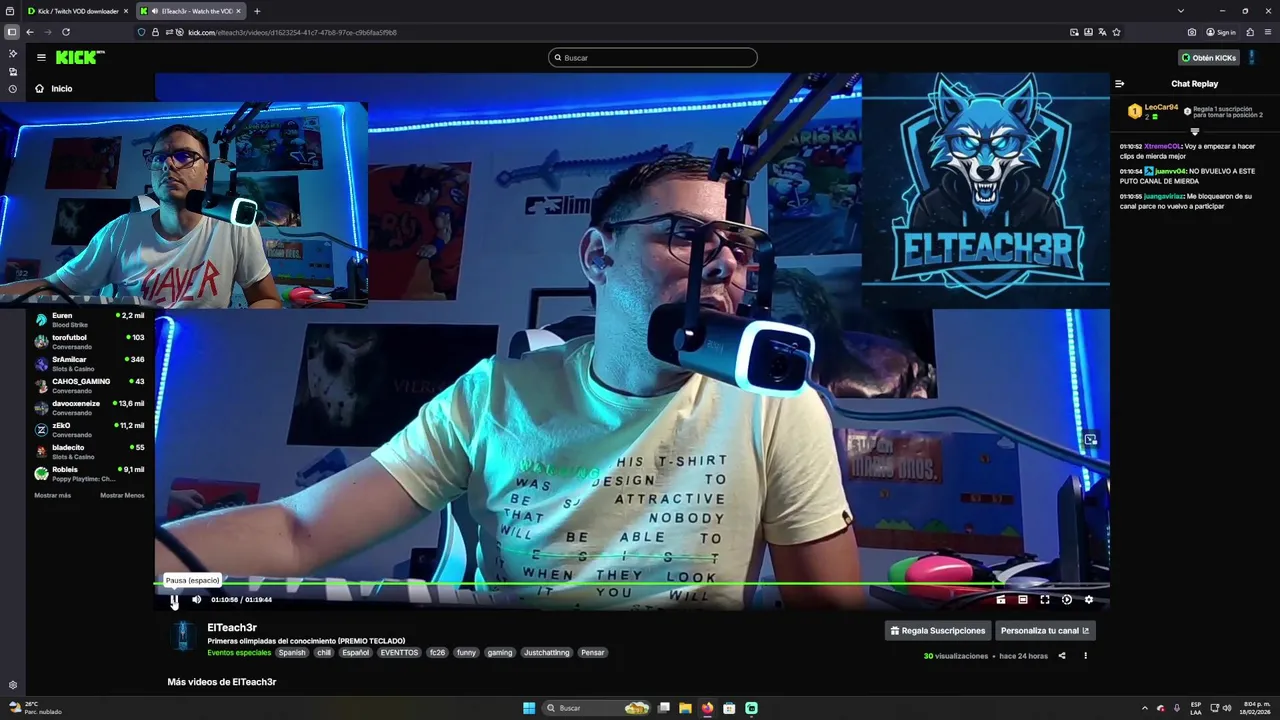Open the Windows Start menu

click(529, 708)
